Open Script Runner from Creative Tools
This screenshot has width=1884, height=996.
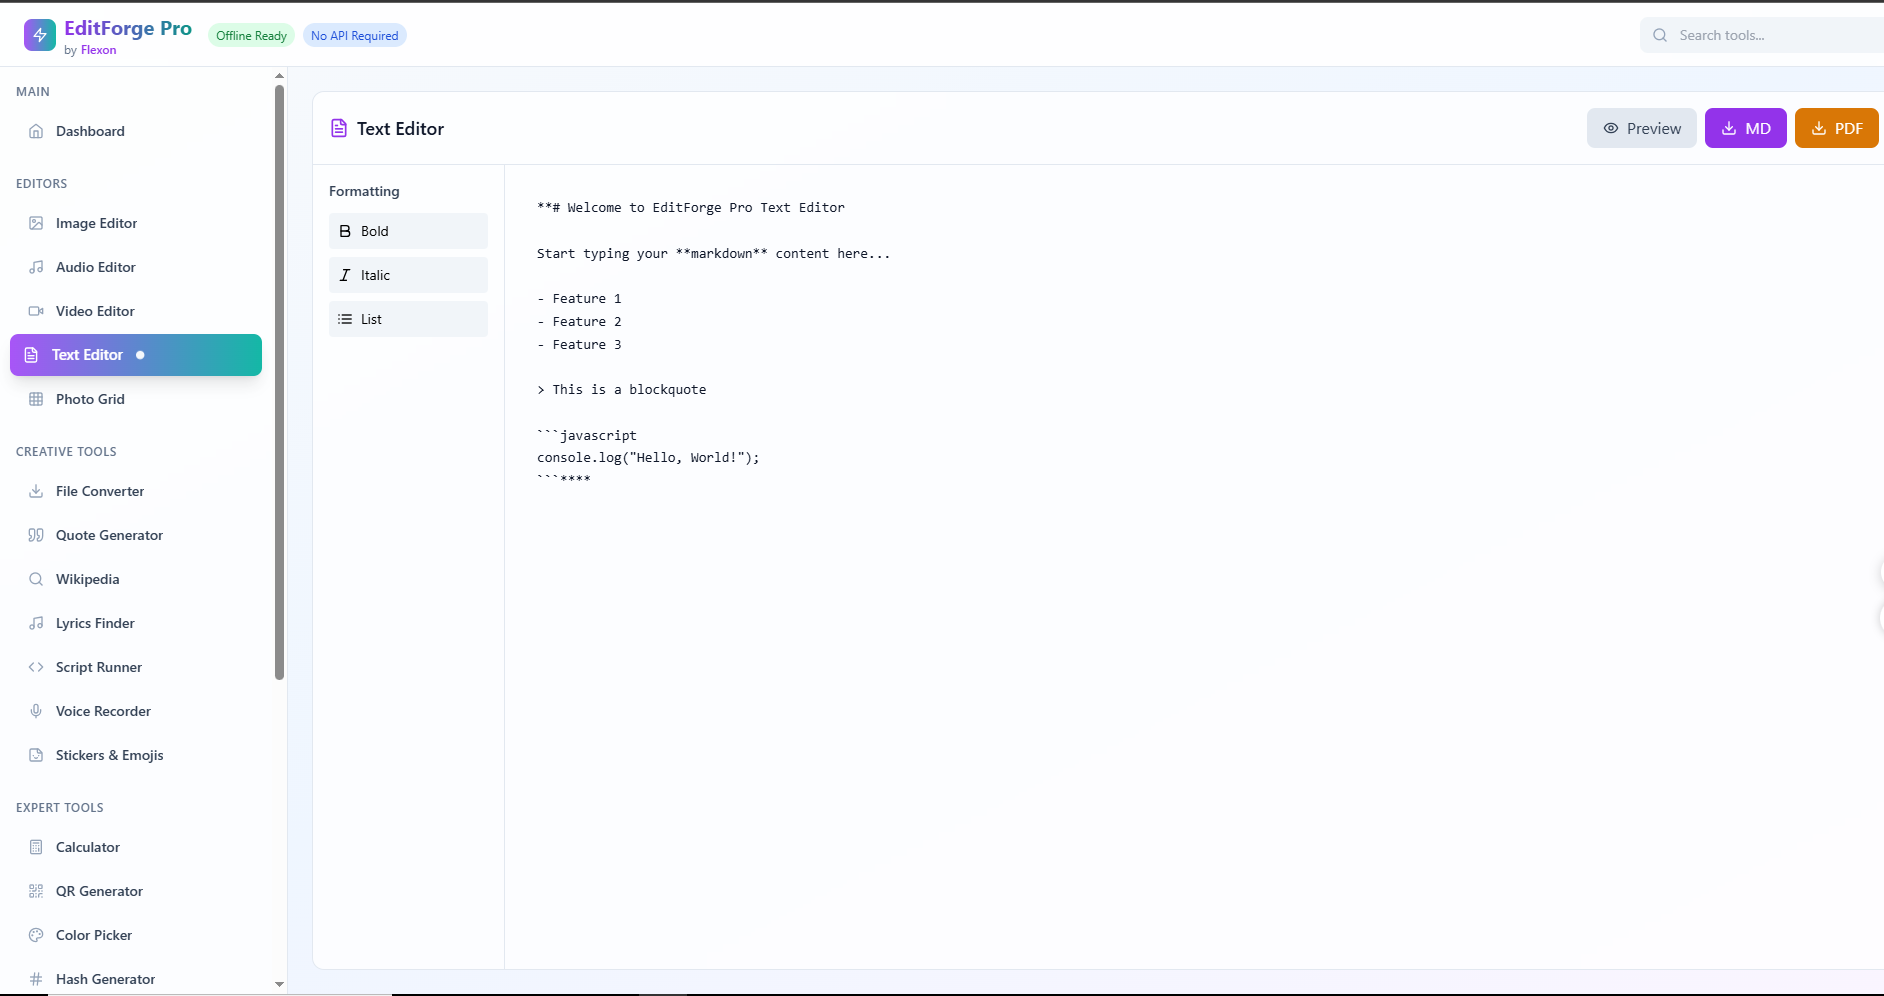click(136, 667)
